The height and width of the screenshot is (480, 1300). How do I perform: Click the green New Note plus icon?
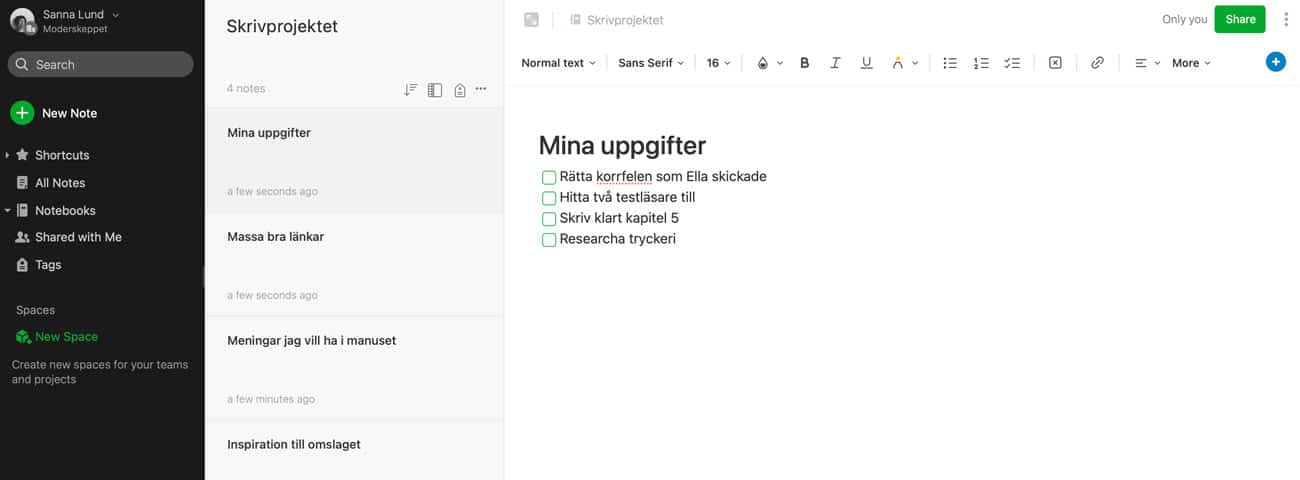(x=22, y=113)
